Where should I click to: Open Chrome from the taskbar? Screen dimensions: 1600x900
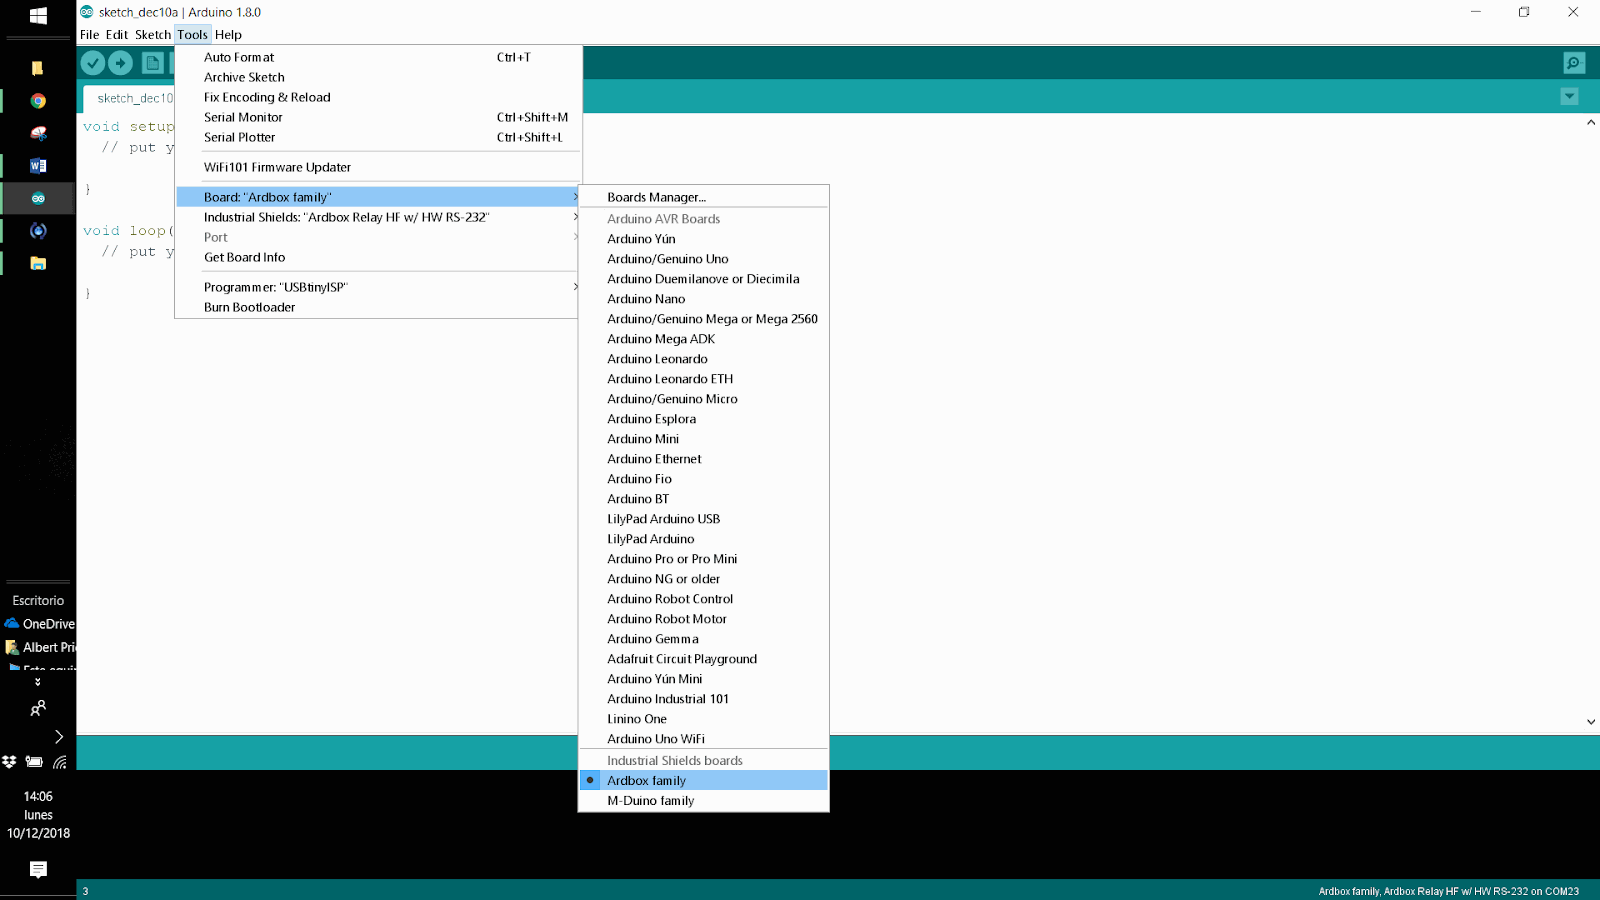click(x=38, y=101)
